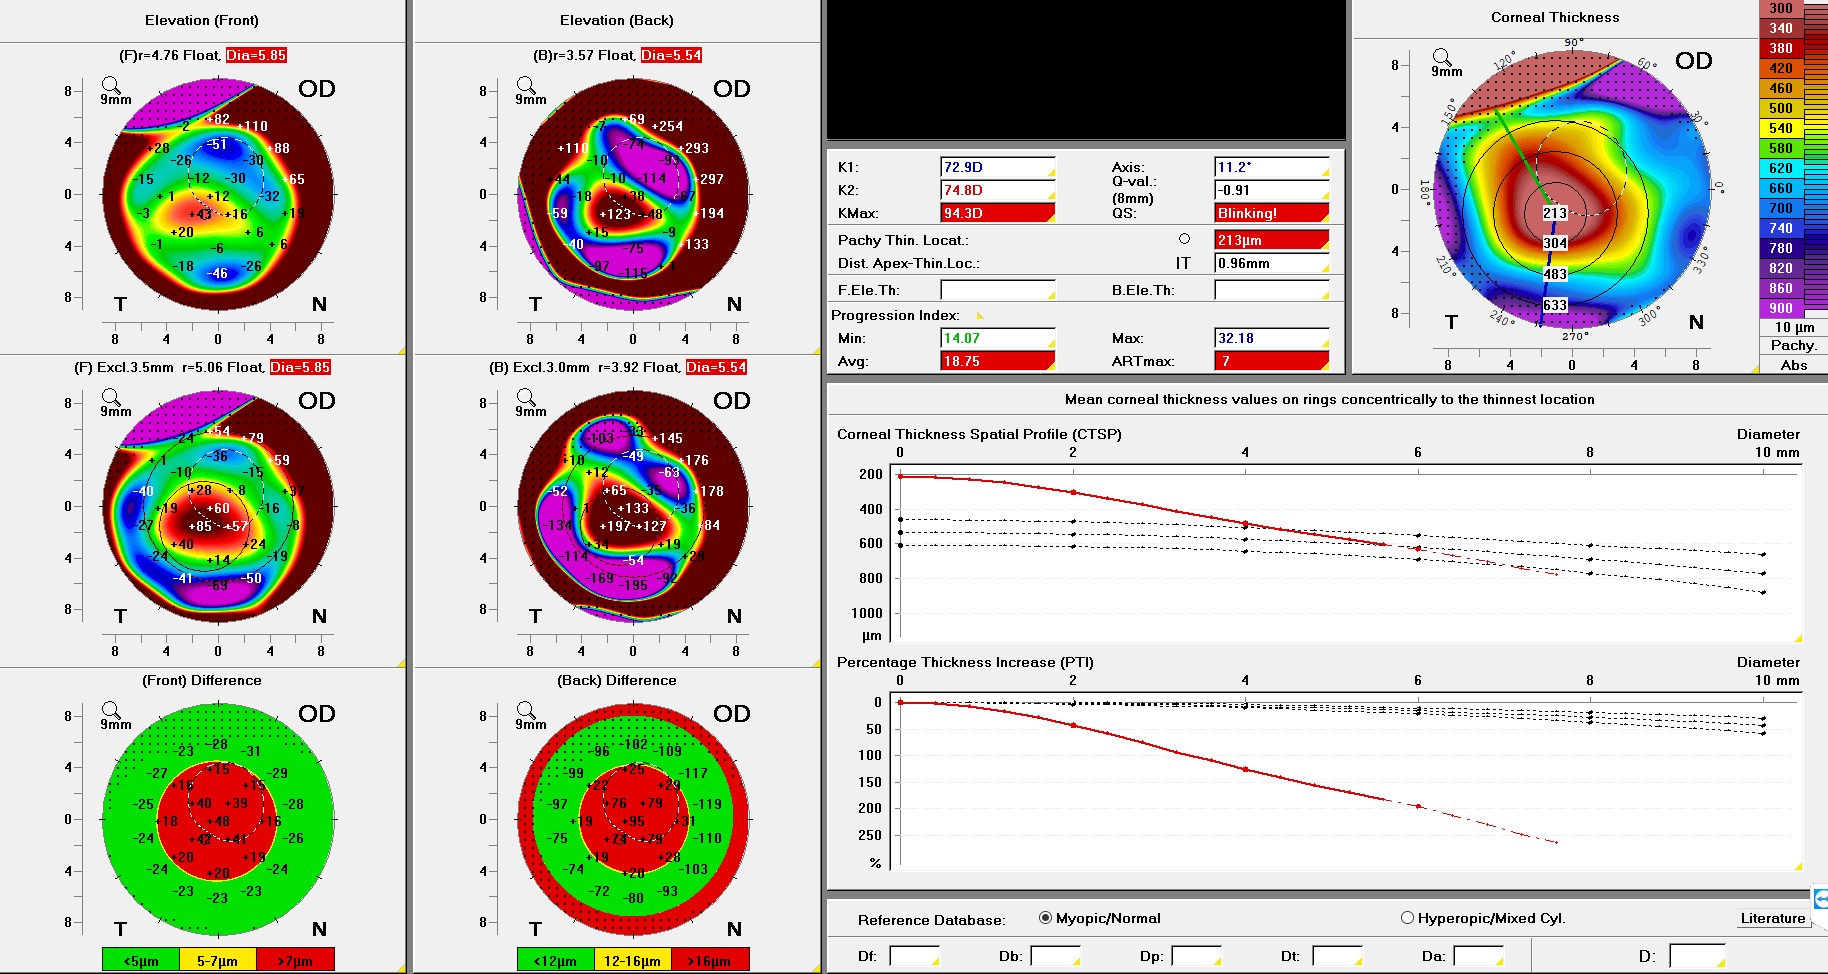Click Elevation (Front) panel title
1828x974 pixels.
(x=202, y=20)
